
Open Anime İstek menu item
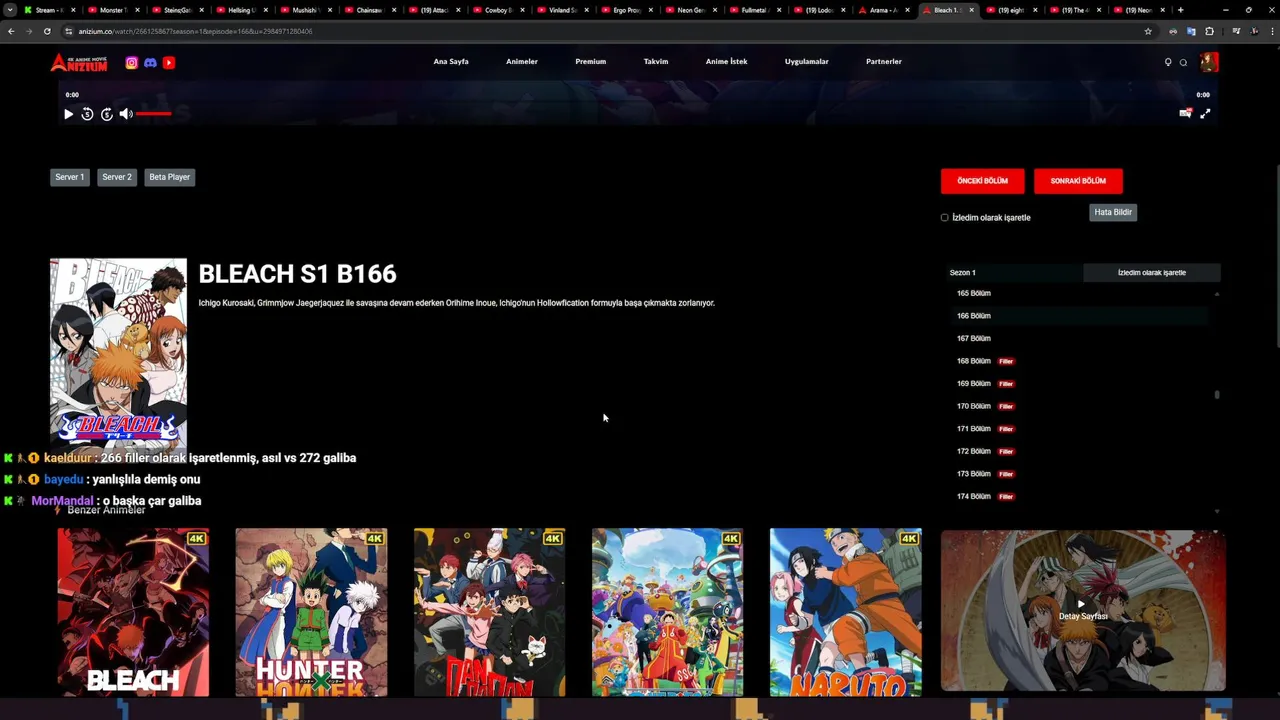tap(726, 62)
